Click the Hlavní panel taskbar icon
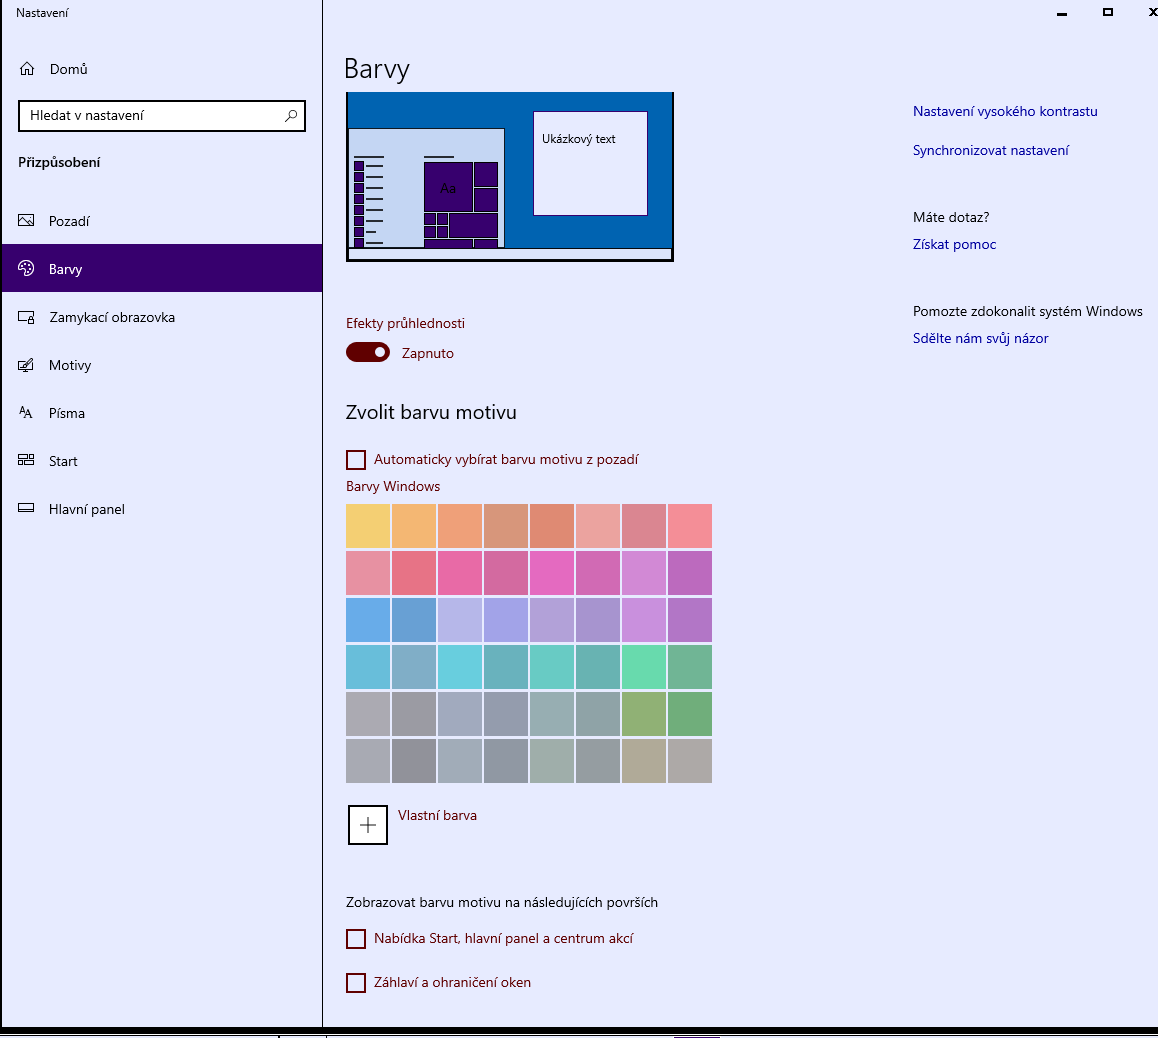 click(x=27, y=509)
